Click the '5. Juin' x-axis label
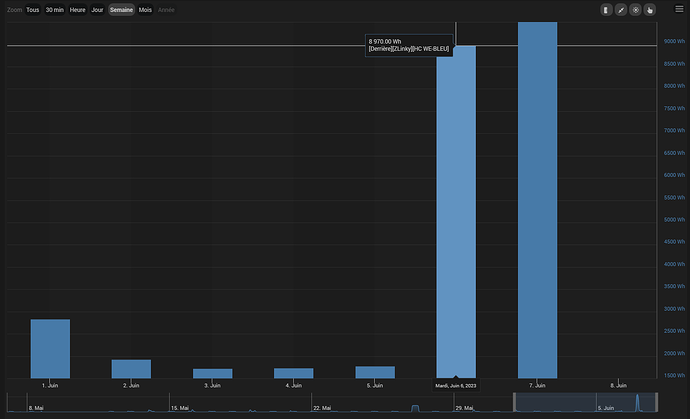 (375, 386)
